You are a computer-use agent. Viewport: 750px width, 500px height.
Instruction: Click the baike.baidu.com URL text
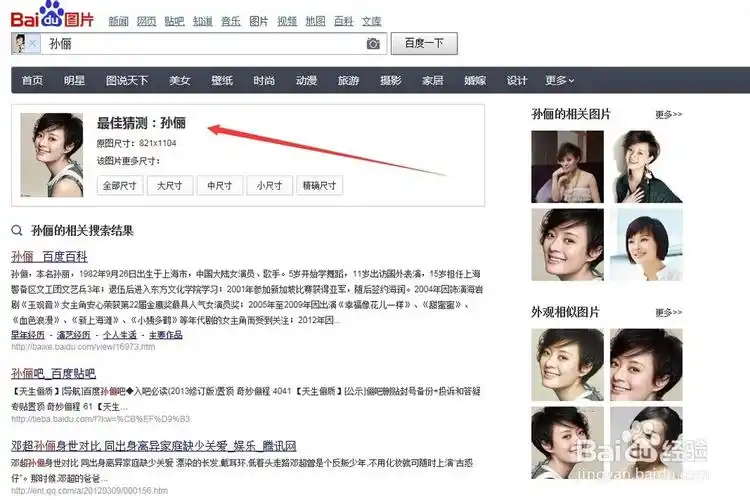83,347
